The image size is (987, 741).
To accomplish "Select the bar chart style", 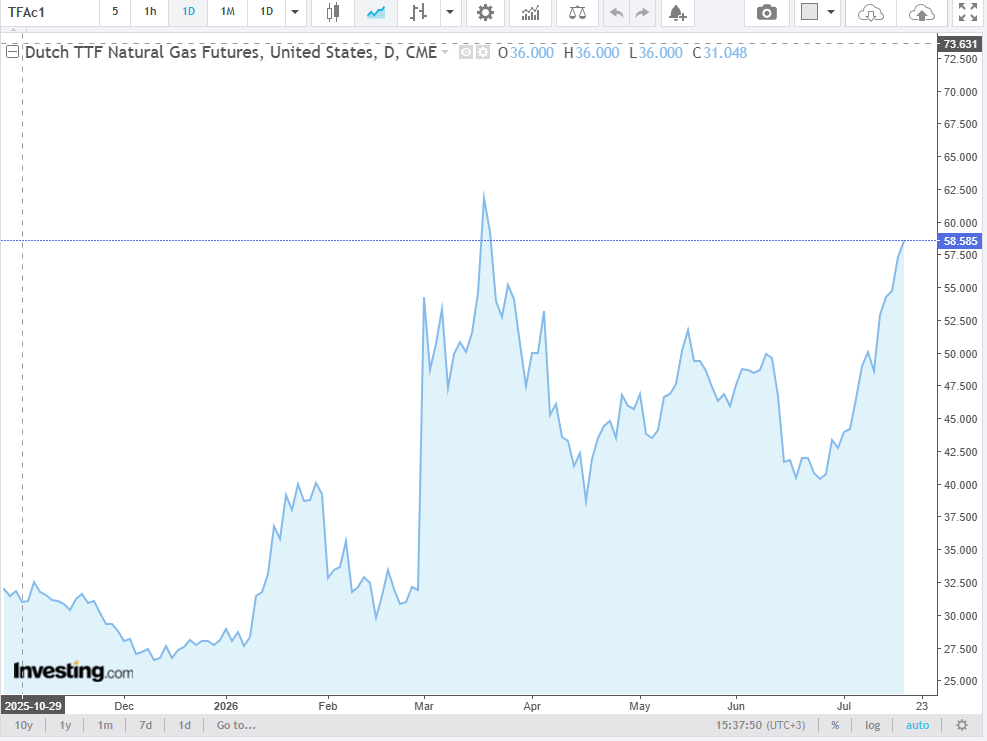I will tap(419, 13).
